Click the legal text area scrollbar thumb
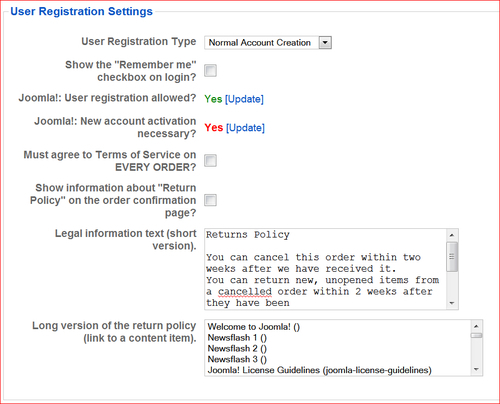 [452, 257]
